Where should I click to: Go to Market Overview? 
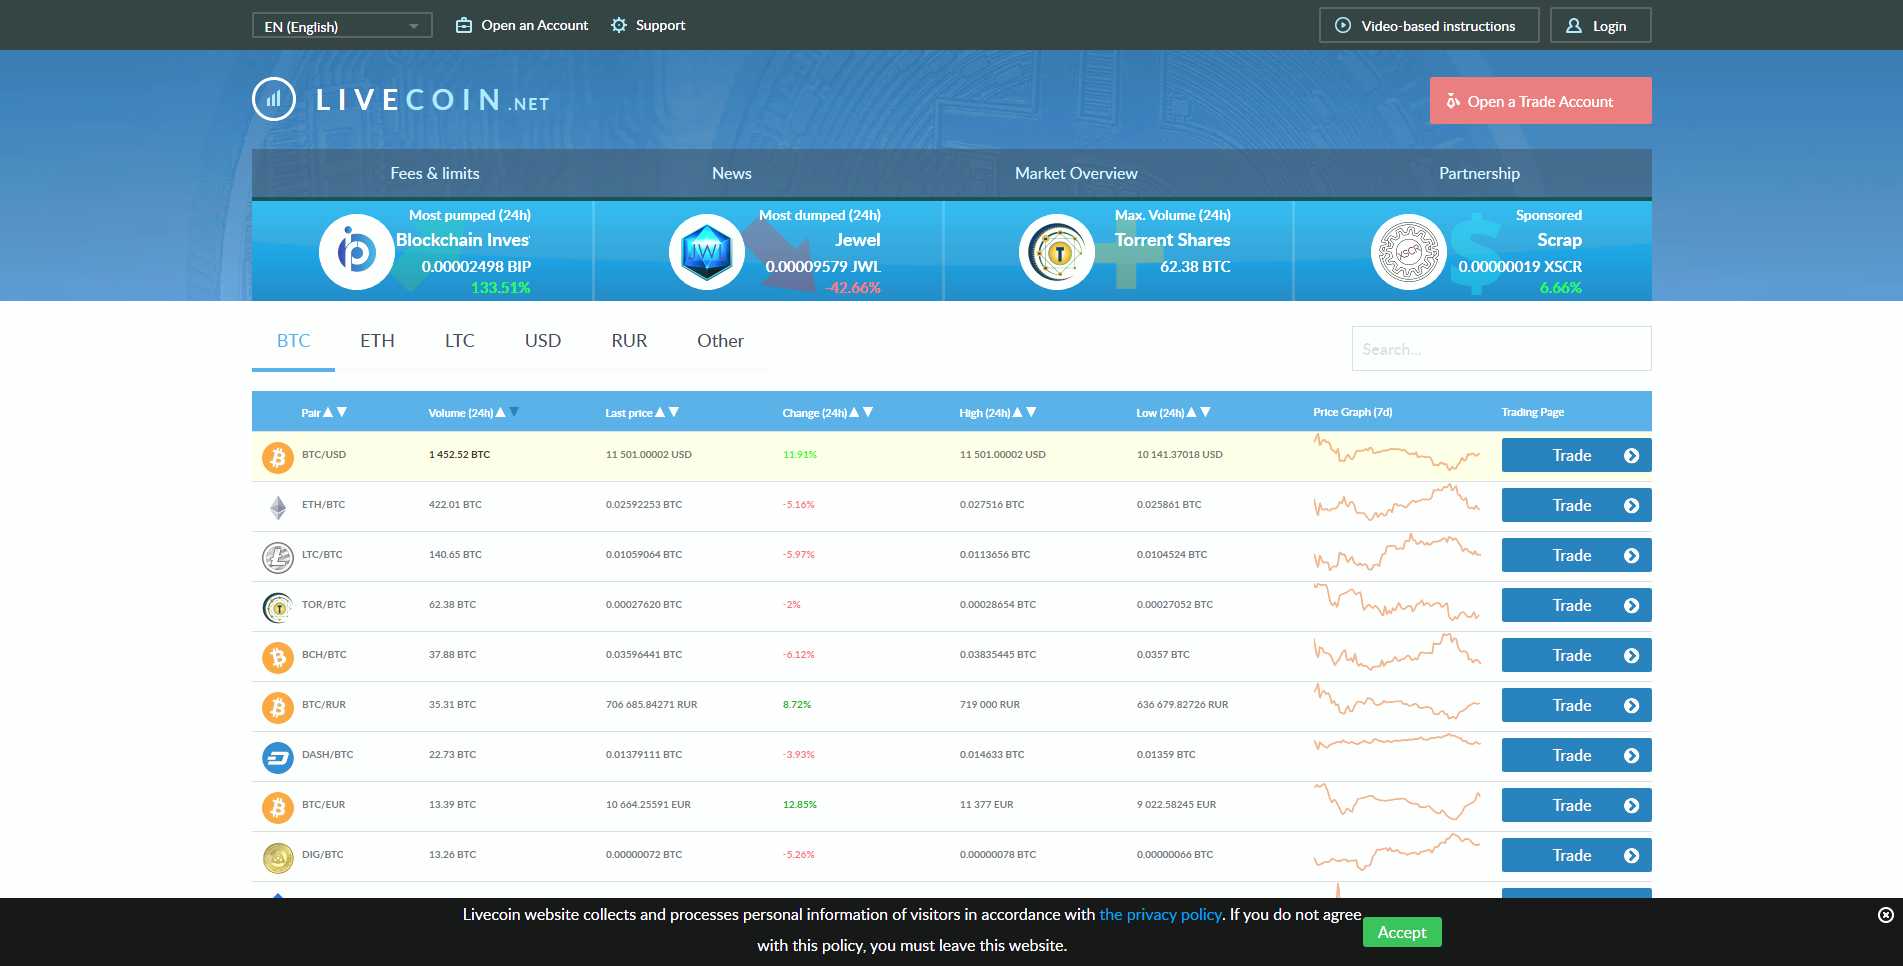point(1076,173)
